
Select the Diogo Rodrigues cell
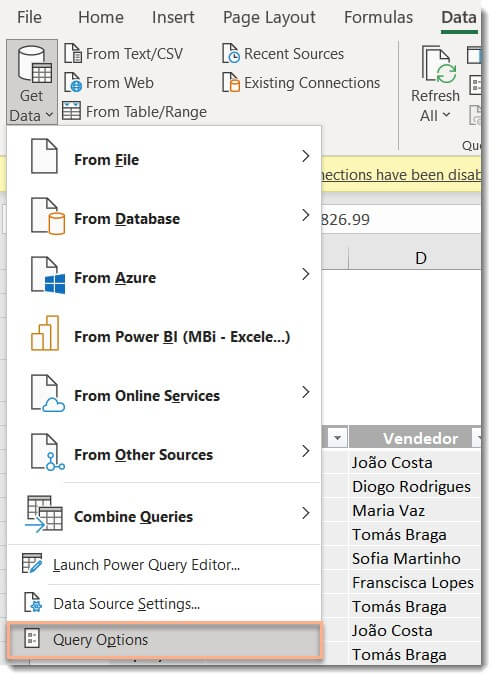coord(415,486)
